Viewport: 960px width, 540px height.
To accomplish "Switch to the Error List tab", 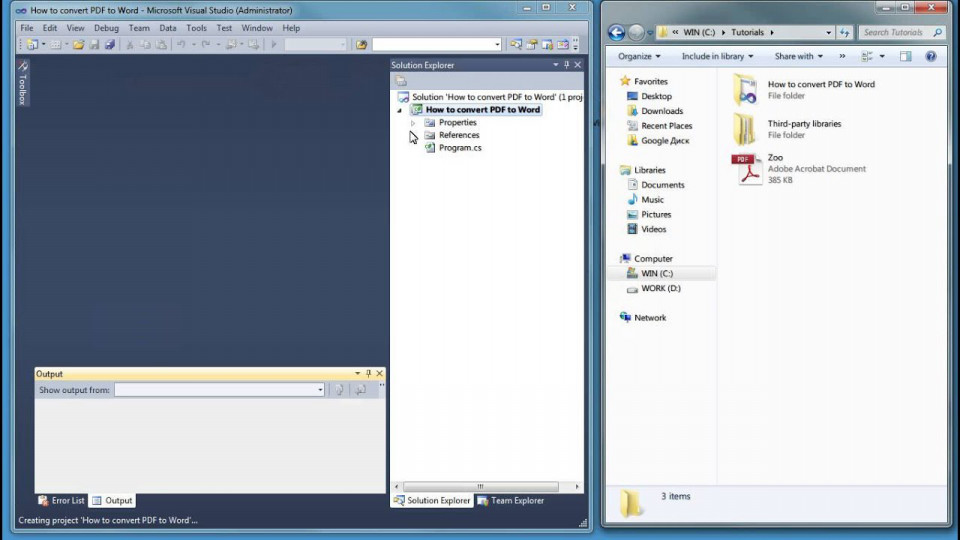I will [61, 501].
